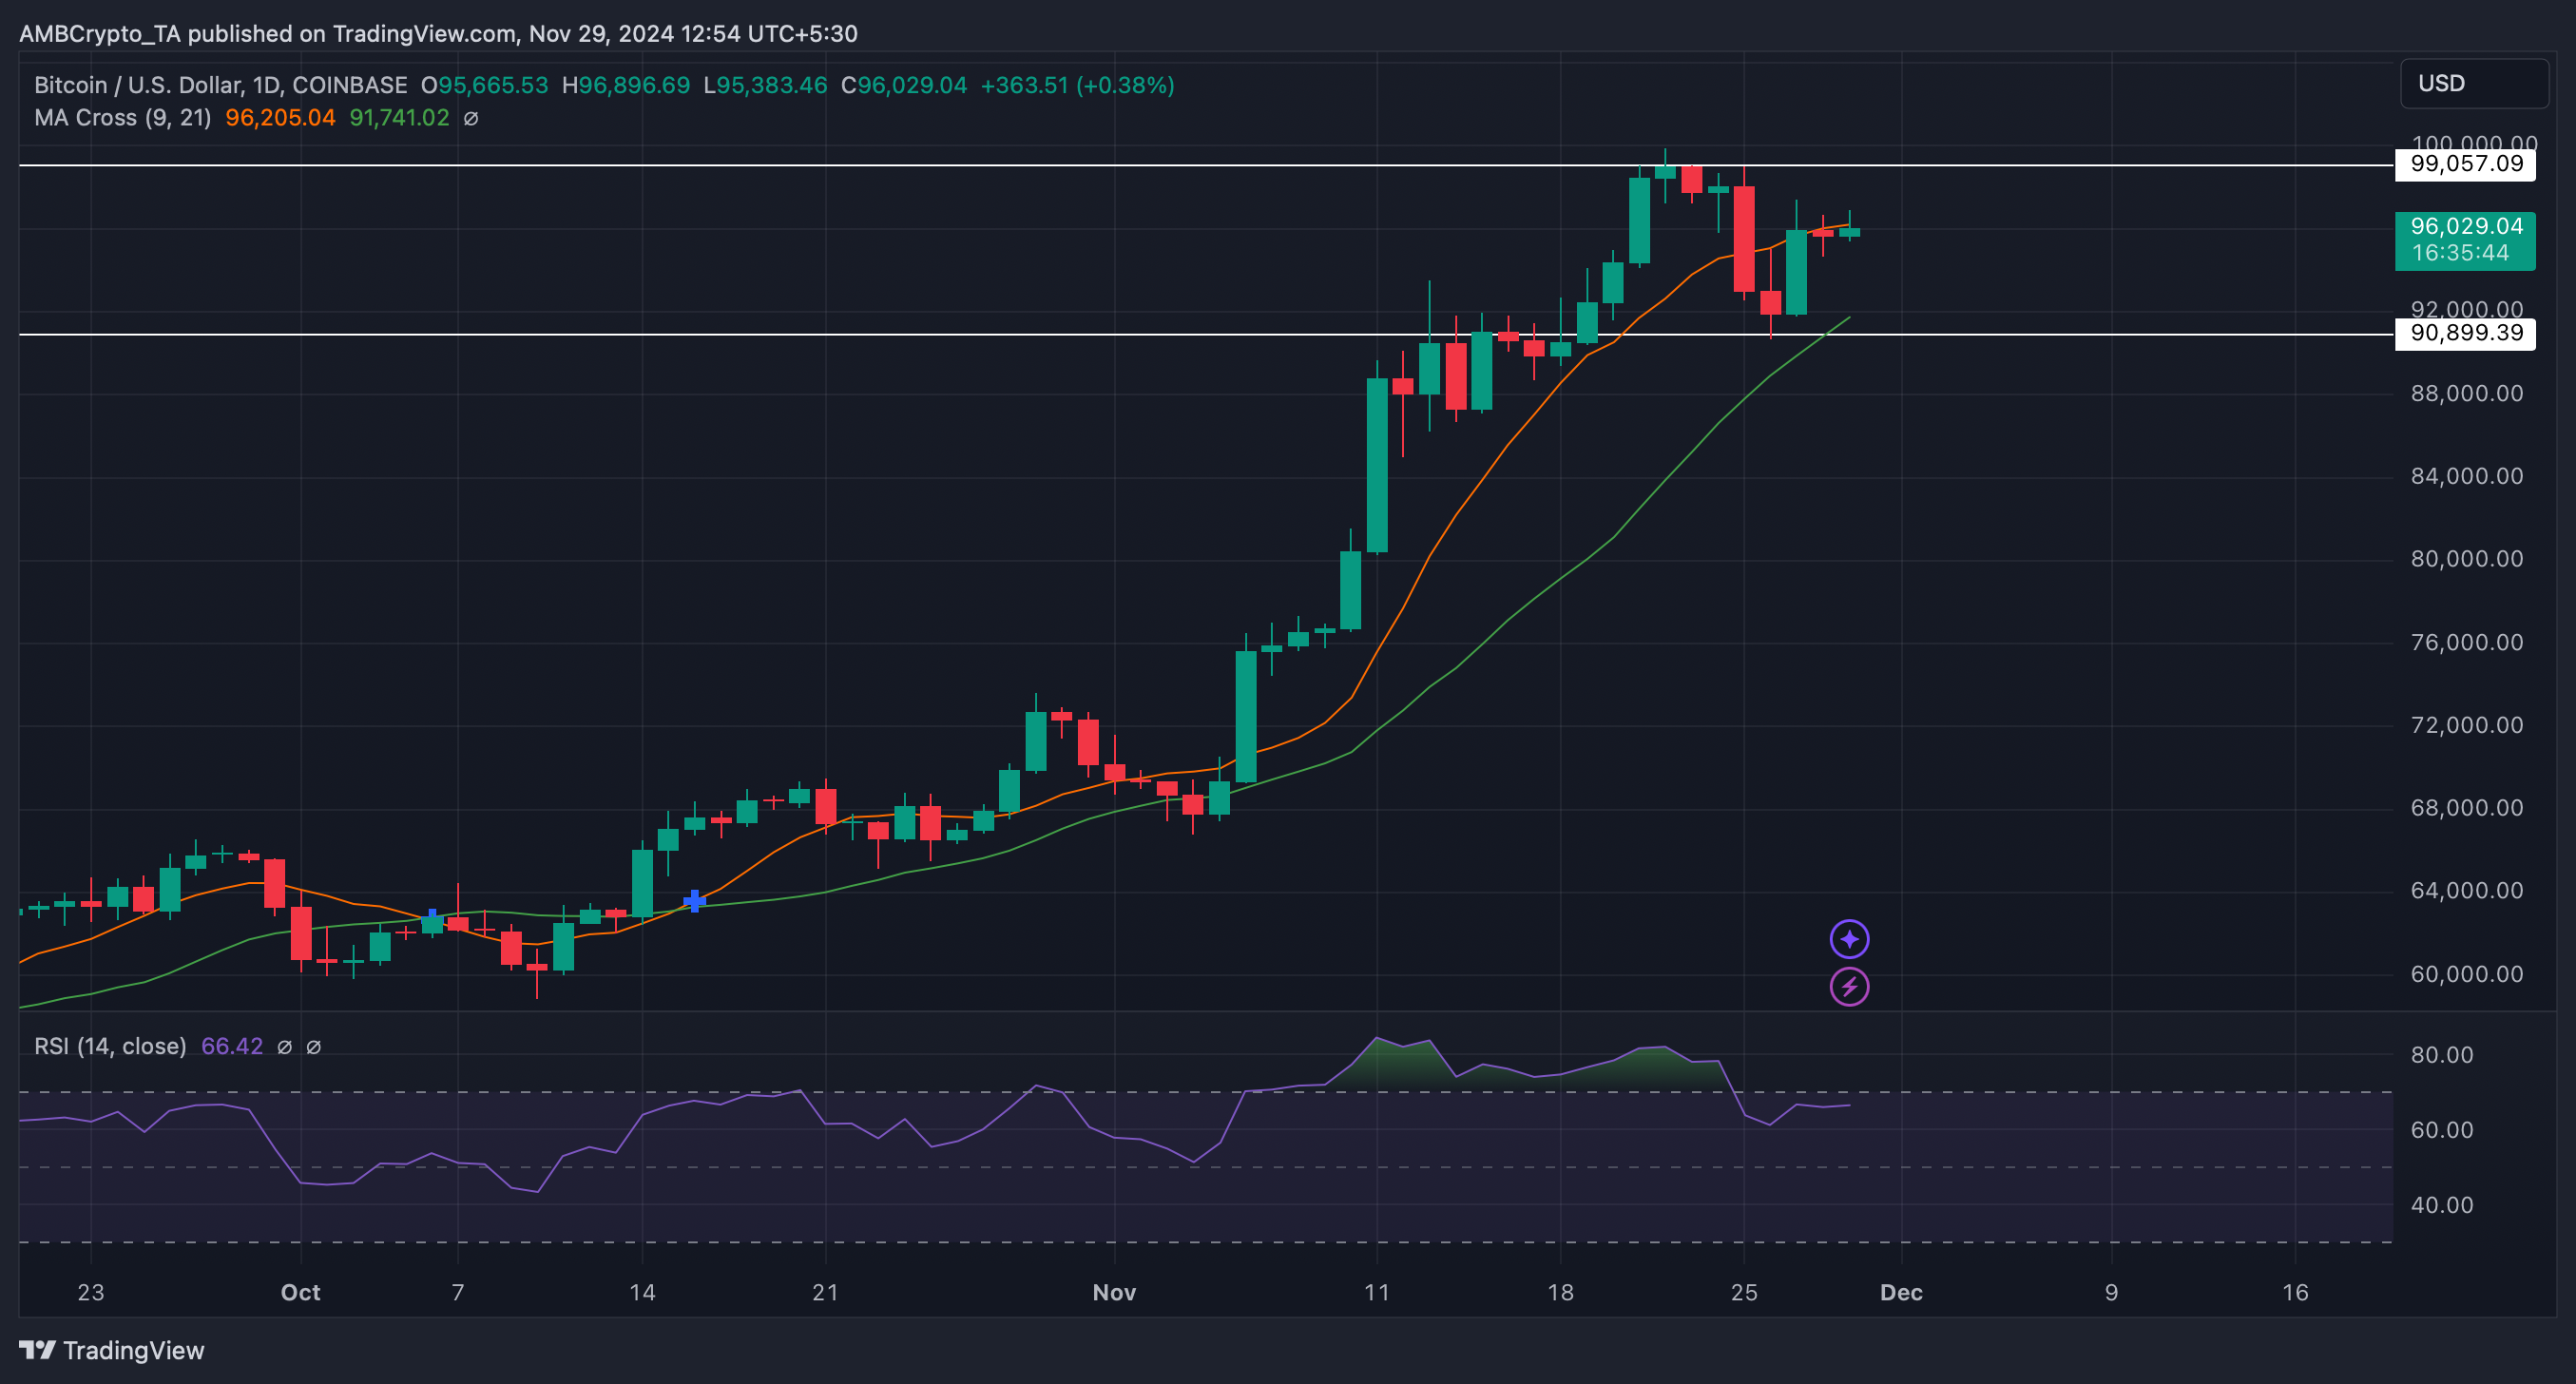Click the RSI 40.00 axis label
This screenshot has width=2576, height=1384.
2441,1205
